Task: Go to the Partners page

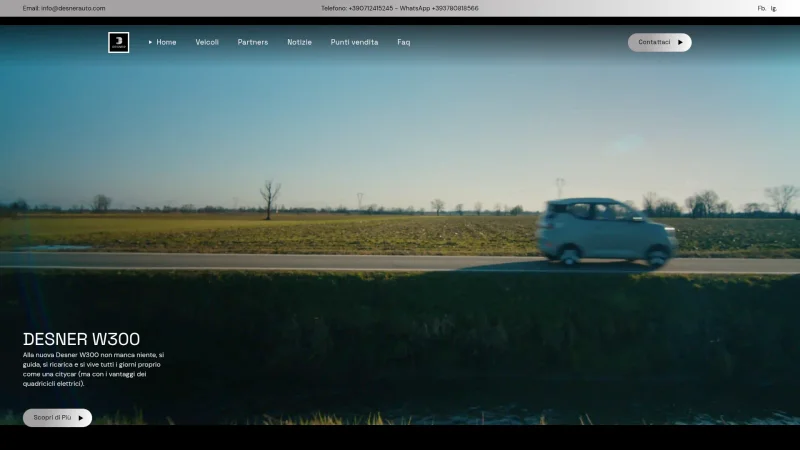Action: [x=253, y=42]
